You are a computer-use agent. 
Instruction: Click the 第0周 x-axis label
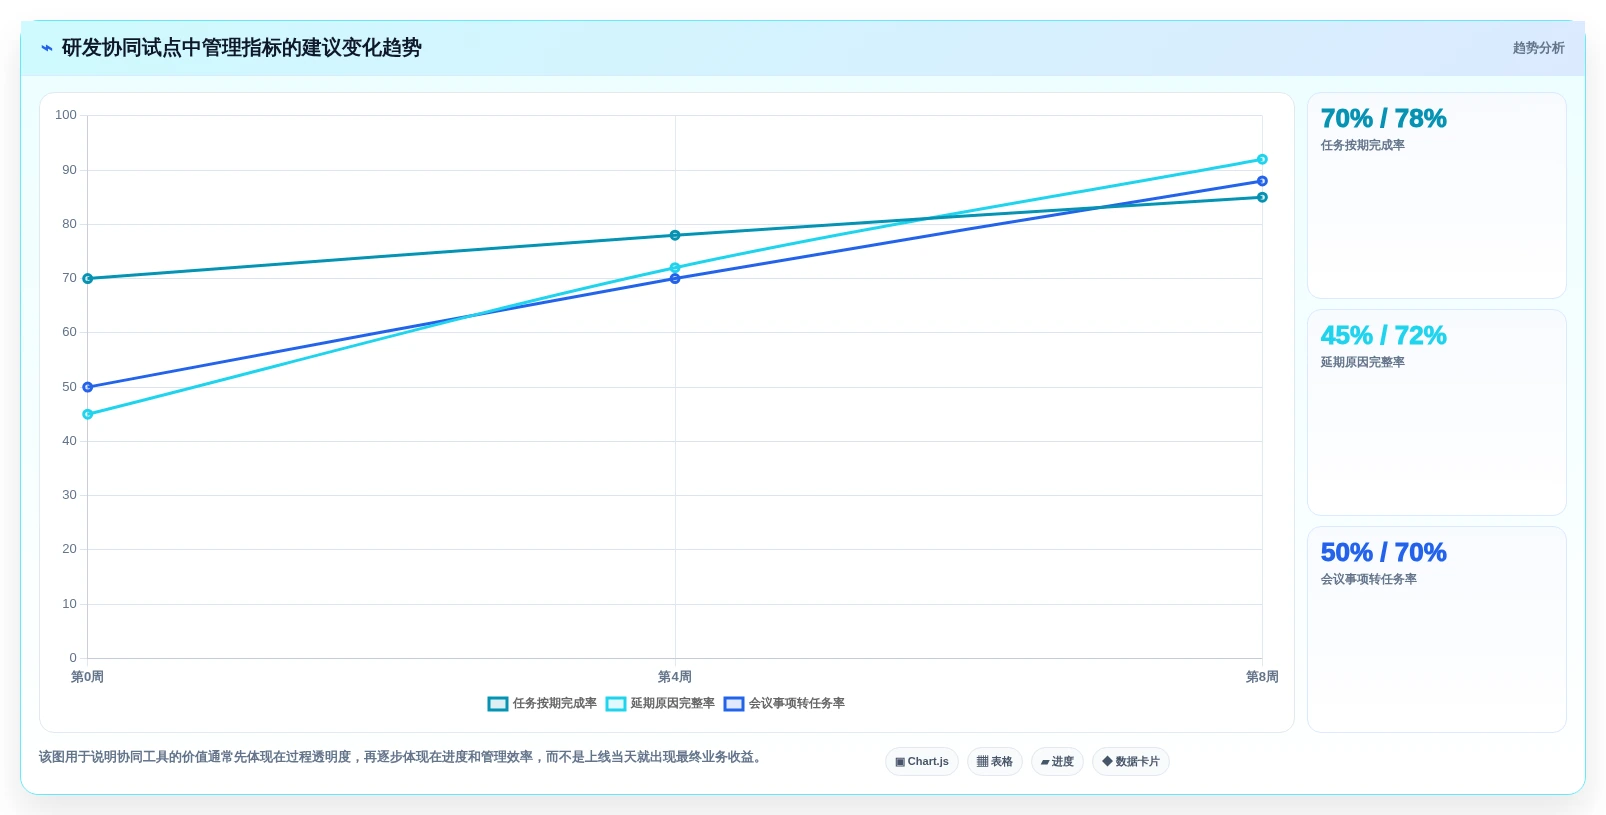coord(87,677)
